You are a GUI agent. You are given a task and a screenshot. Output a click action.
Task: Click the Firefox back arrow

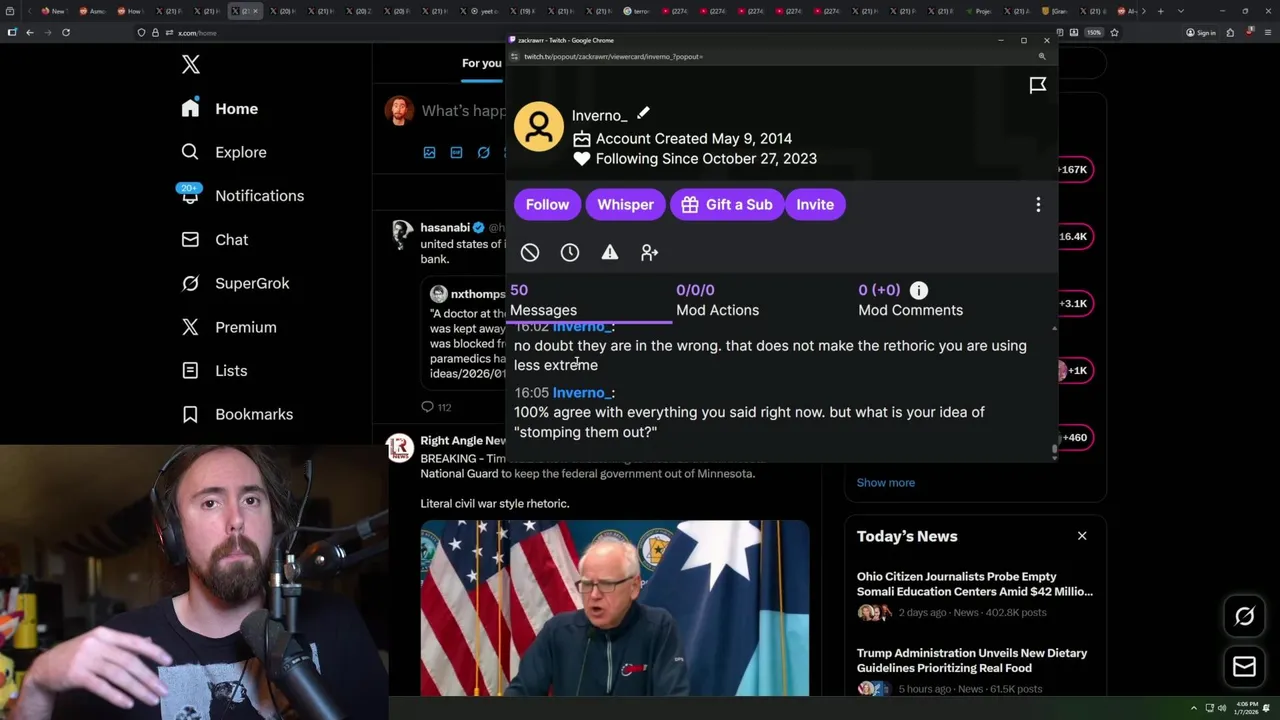point(30,33)
